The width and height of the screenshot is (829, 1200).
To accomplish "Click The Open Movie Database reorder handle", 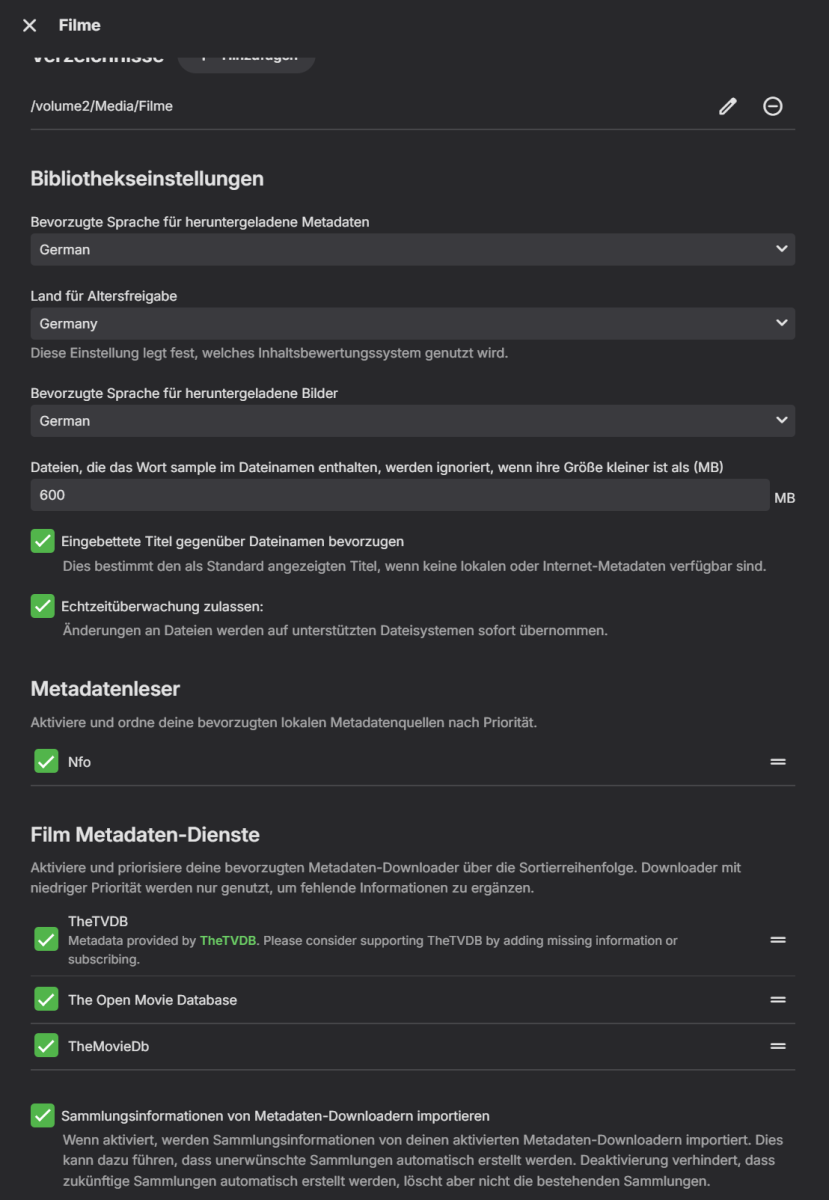I will (778, 1000).
